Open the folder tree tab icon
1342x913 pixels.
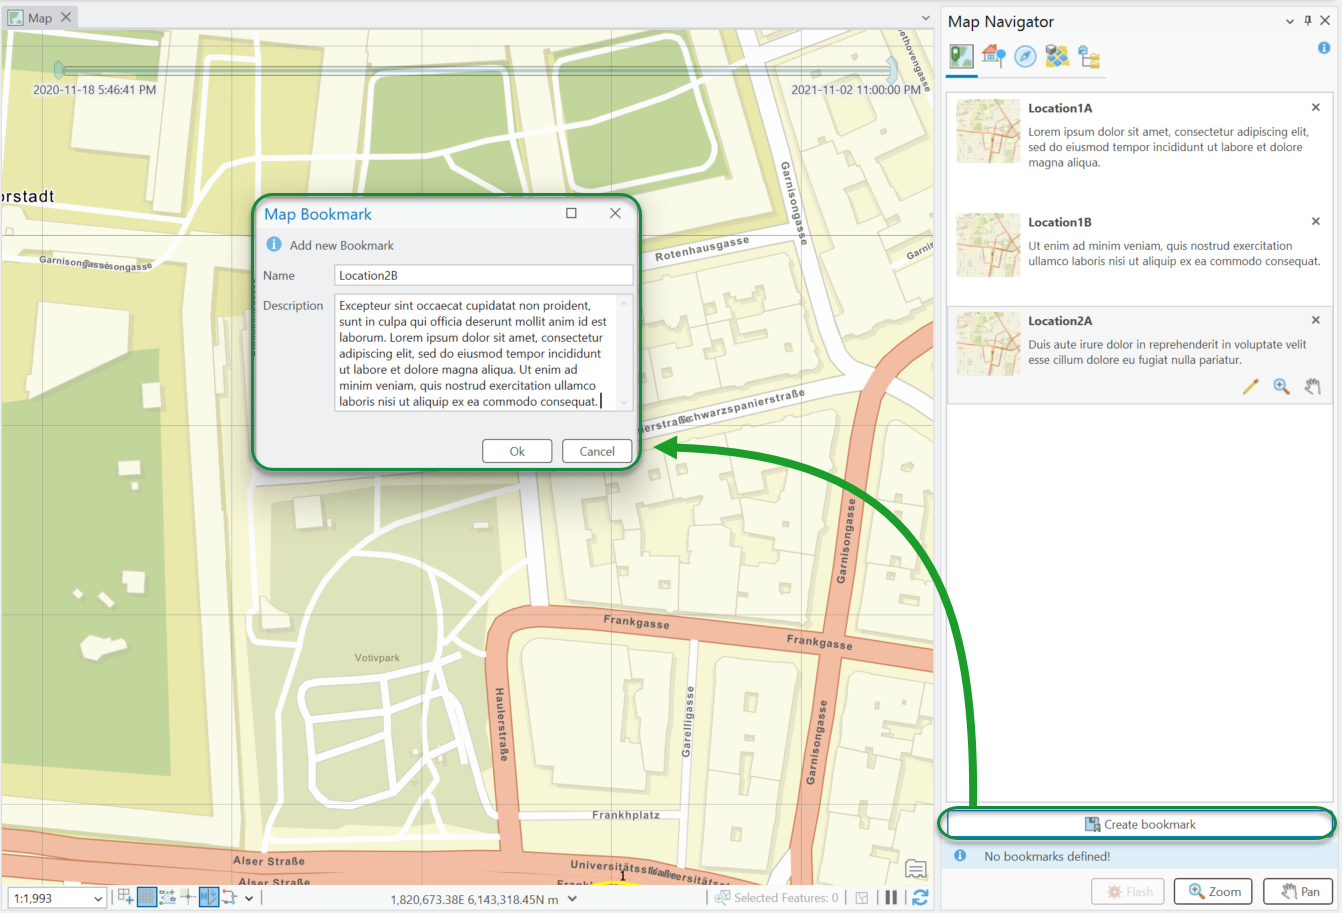click(1089, 56)
